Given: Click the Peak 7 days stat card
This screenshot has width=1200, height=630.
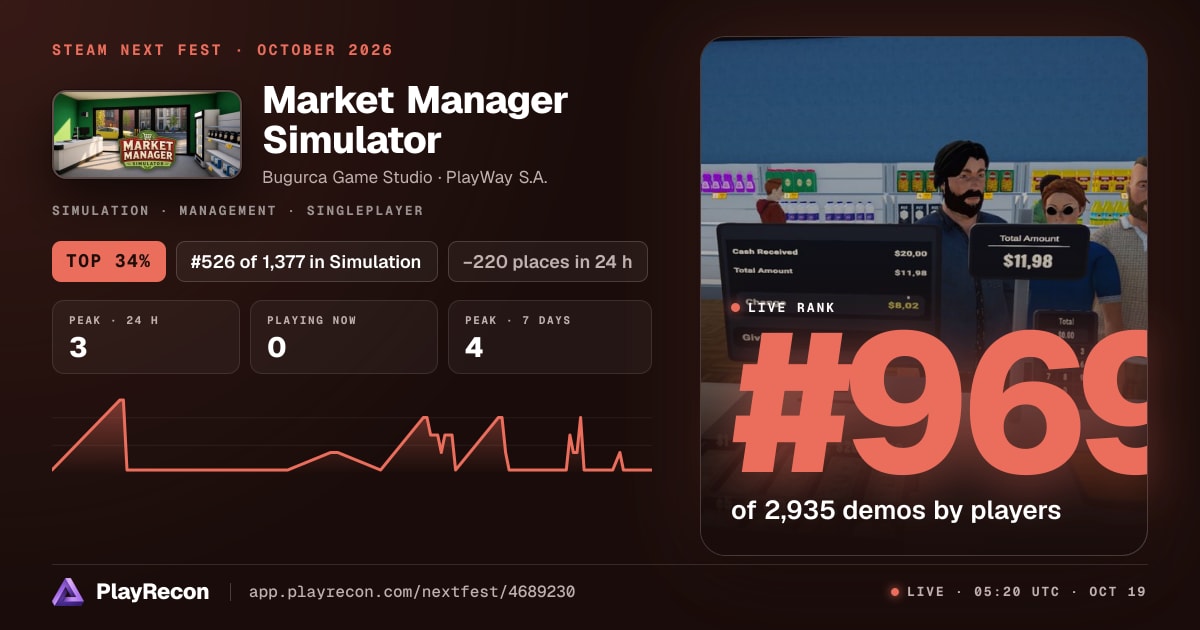Looking at the screenshot, I should (550, 337).
